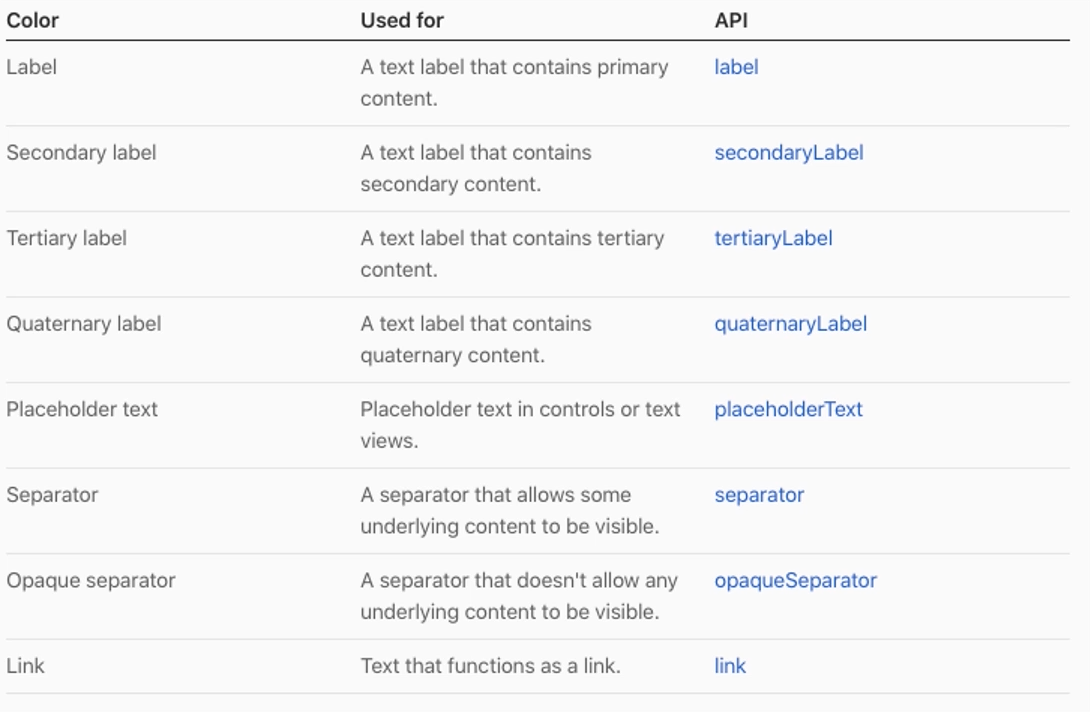Click the Separator color name cell
This screenshot has height=716, width=1090.
click(x=52, y=495)
